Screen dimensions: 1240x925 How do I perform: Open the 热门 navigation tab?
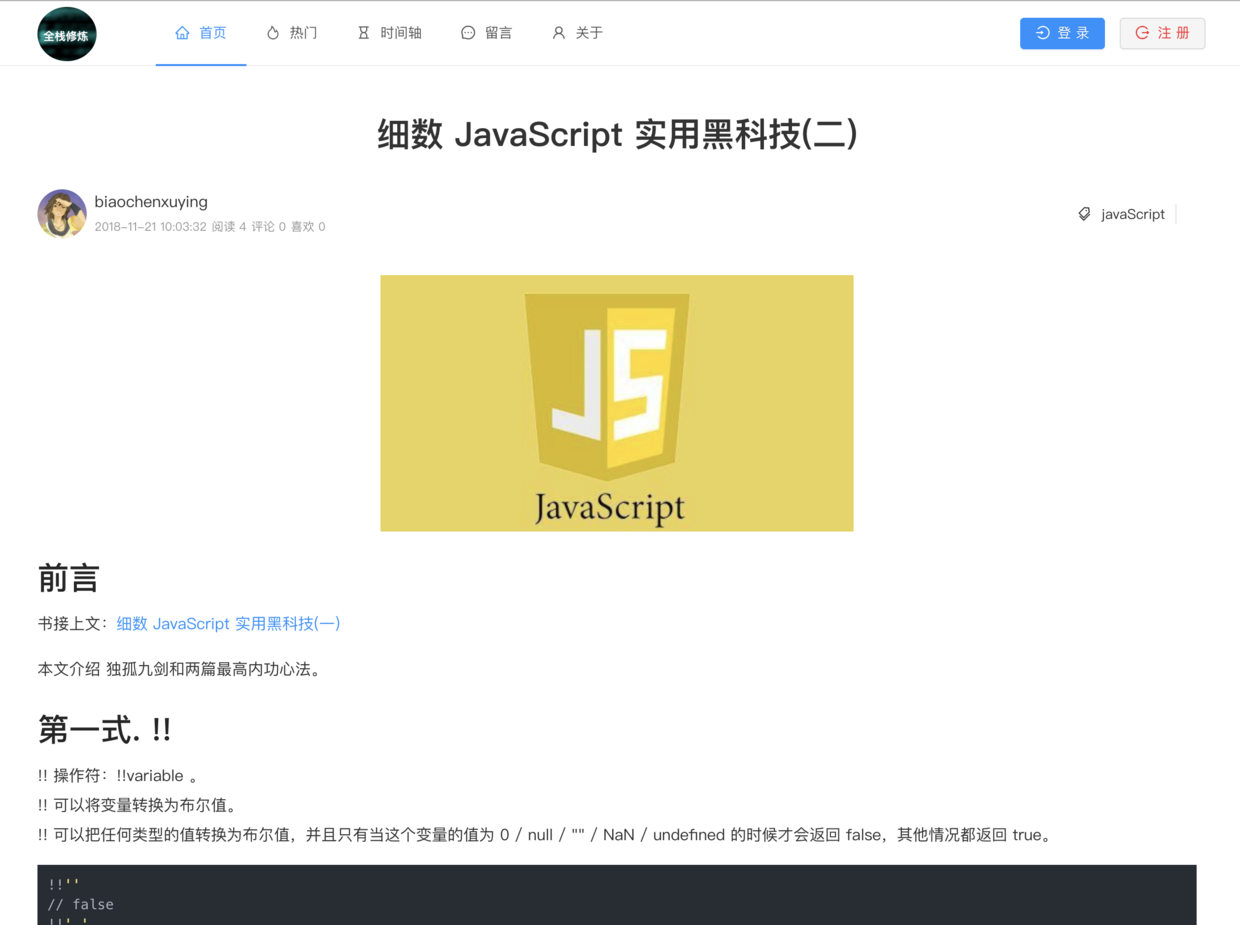pyautogui.click(x=292, y=33)
